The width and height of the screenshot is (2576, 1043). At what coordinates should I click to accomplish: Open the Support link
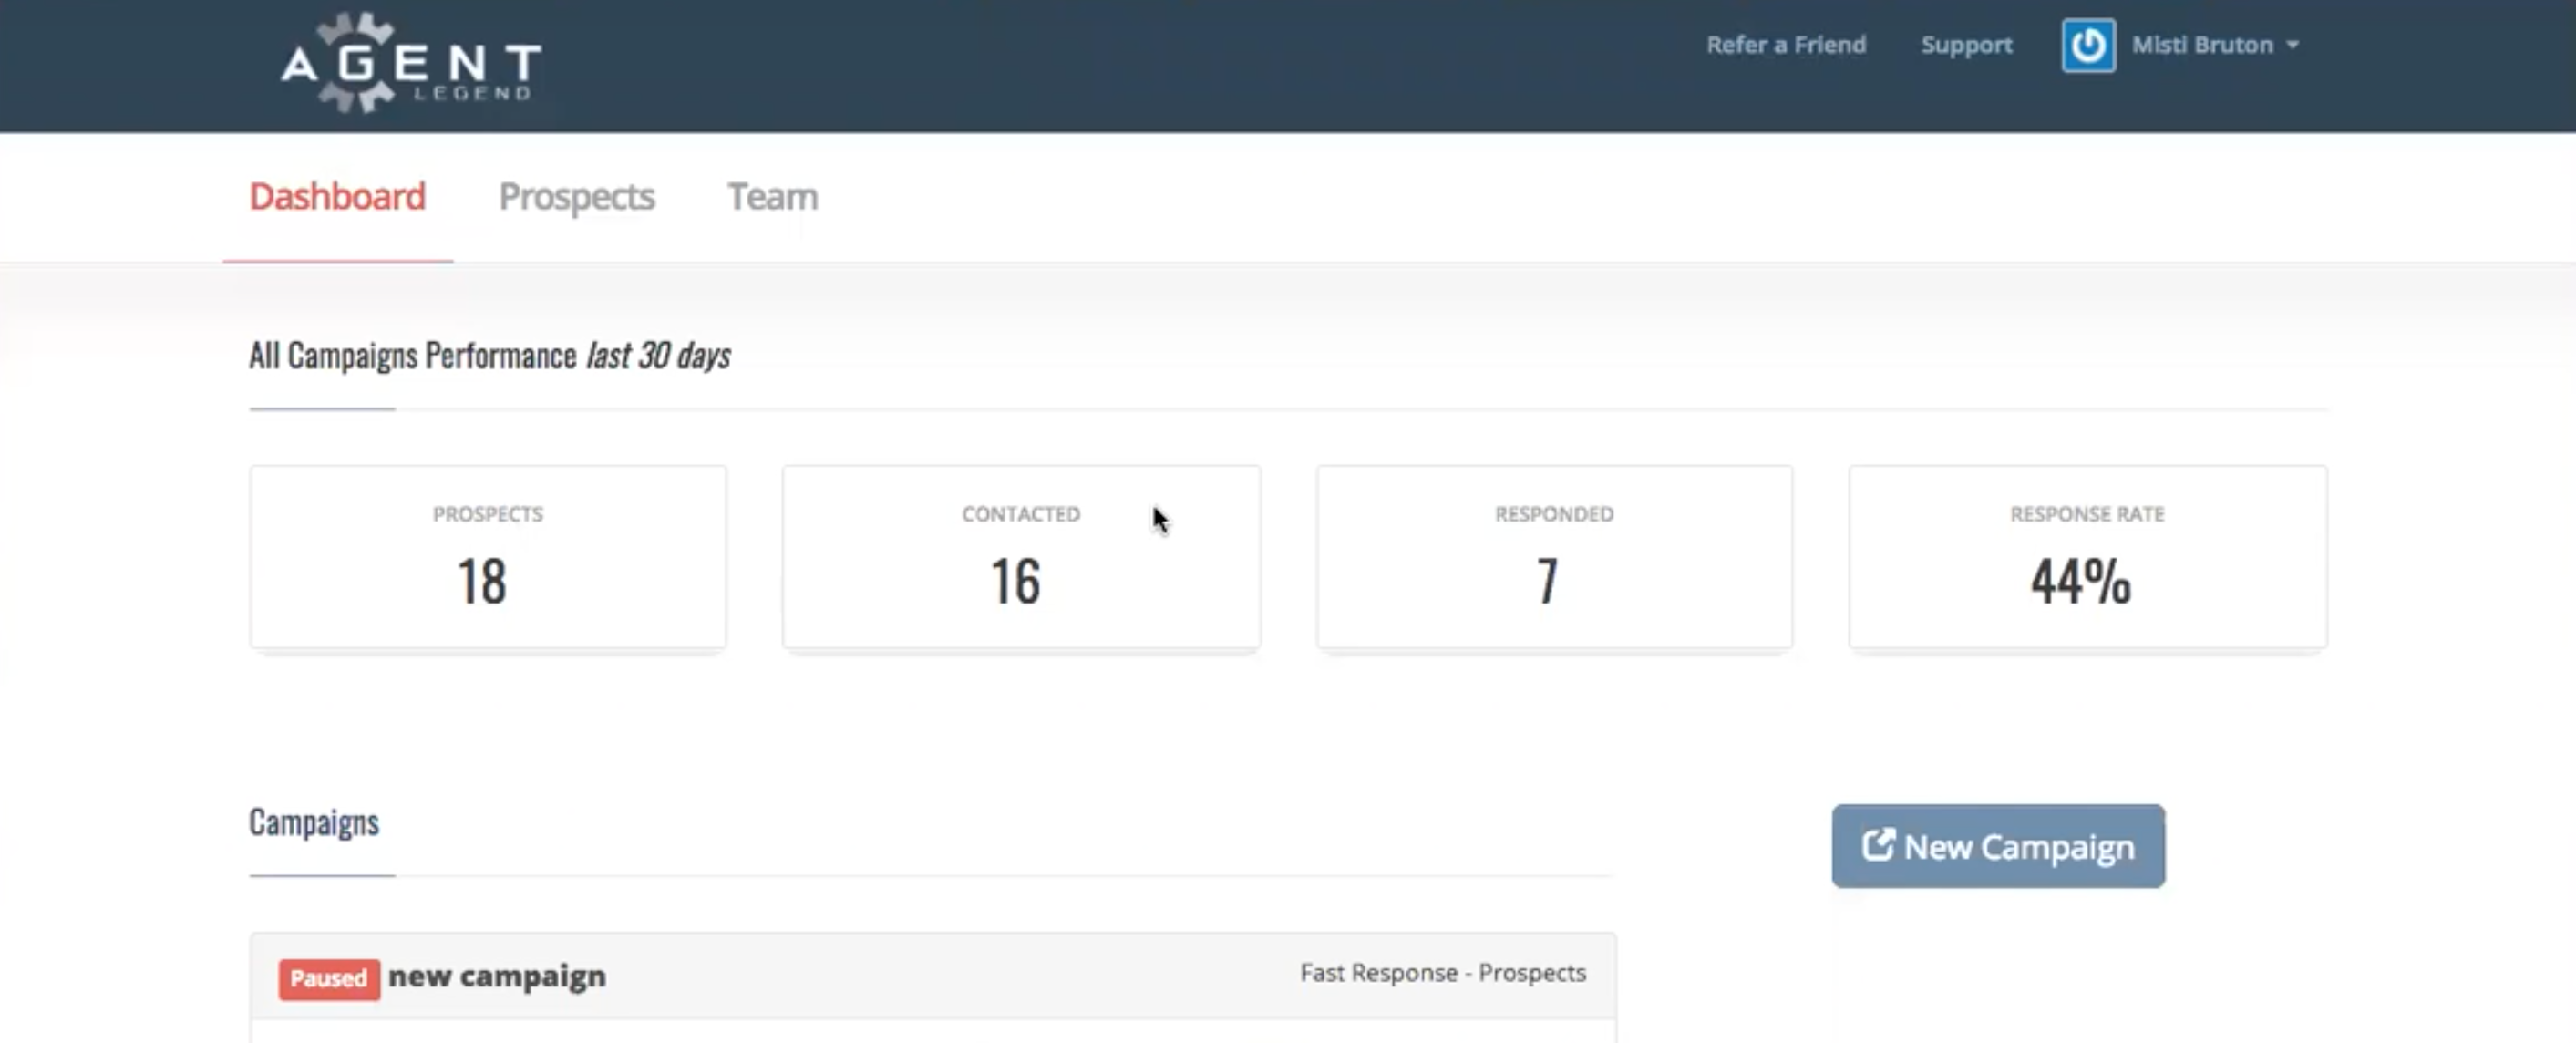[1966, 45]
